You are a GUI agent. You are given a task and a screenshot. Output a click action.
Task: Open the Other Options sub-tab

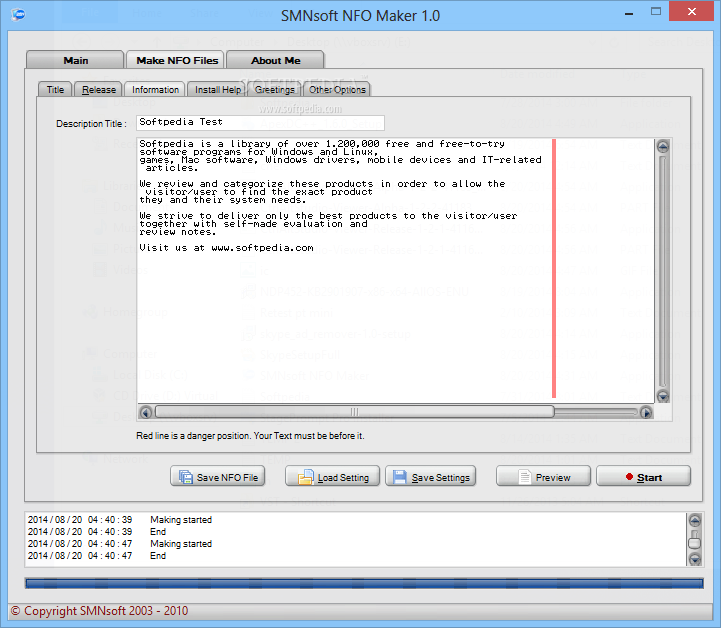337,90
